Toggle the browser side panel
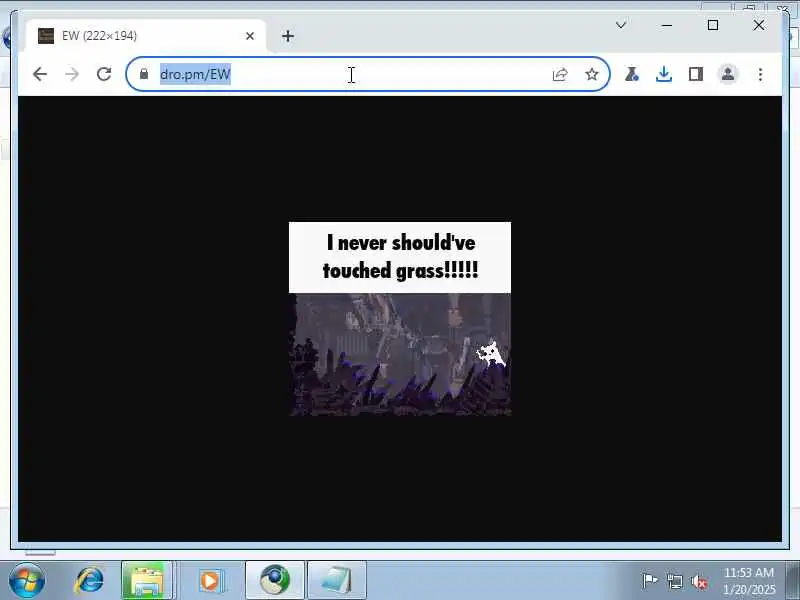Viewport: 800px width, 600px height. [x=696, y=74]
